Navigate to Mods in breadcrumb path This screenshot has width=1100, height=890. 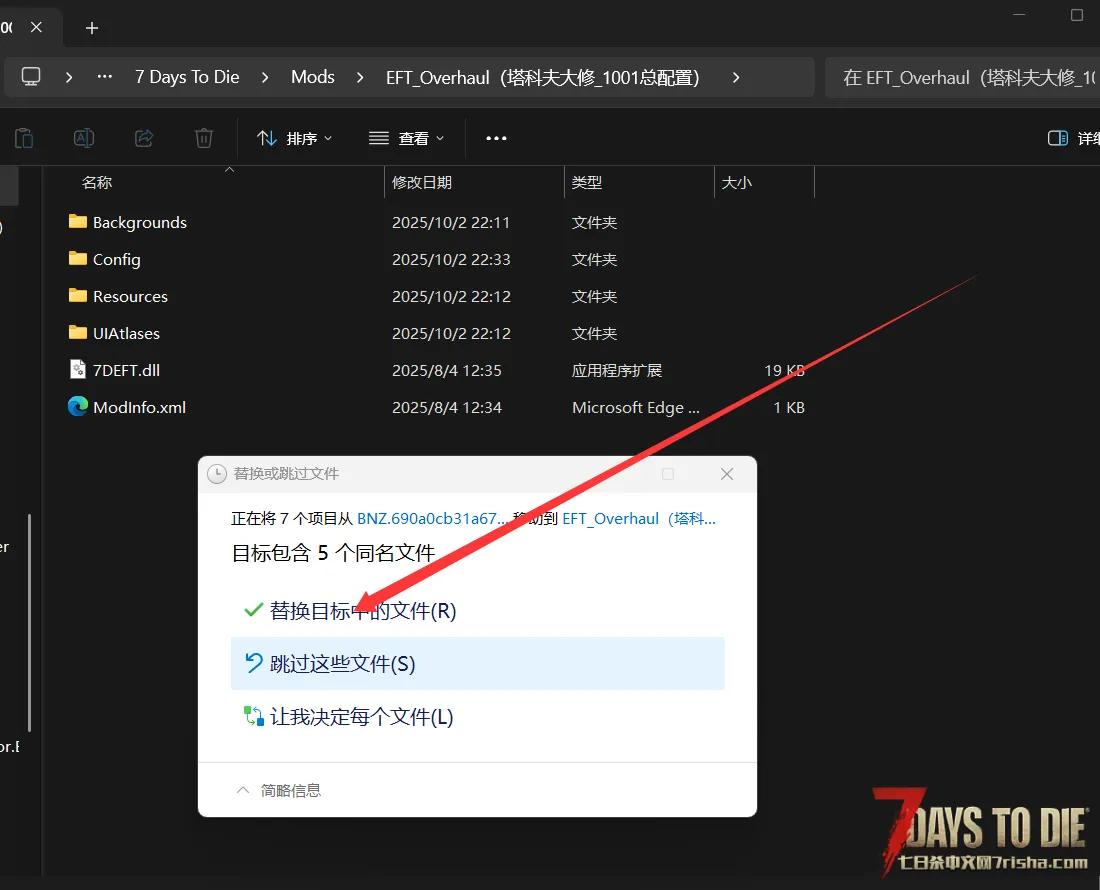pyautogui.click(x=313, y=77)
